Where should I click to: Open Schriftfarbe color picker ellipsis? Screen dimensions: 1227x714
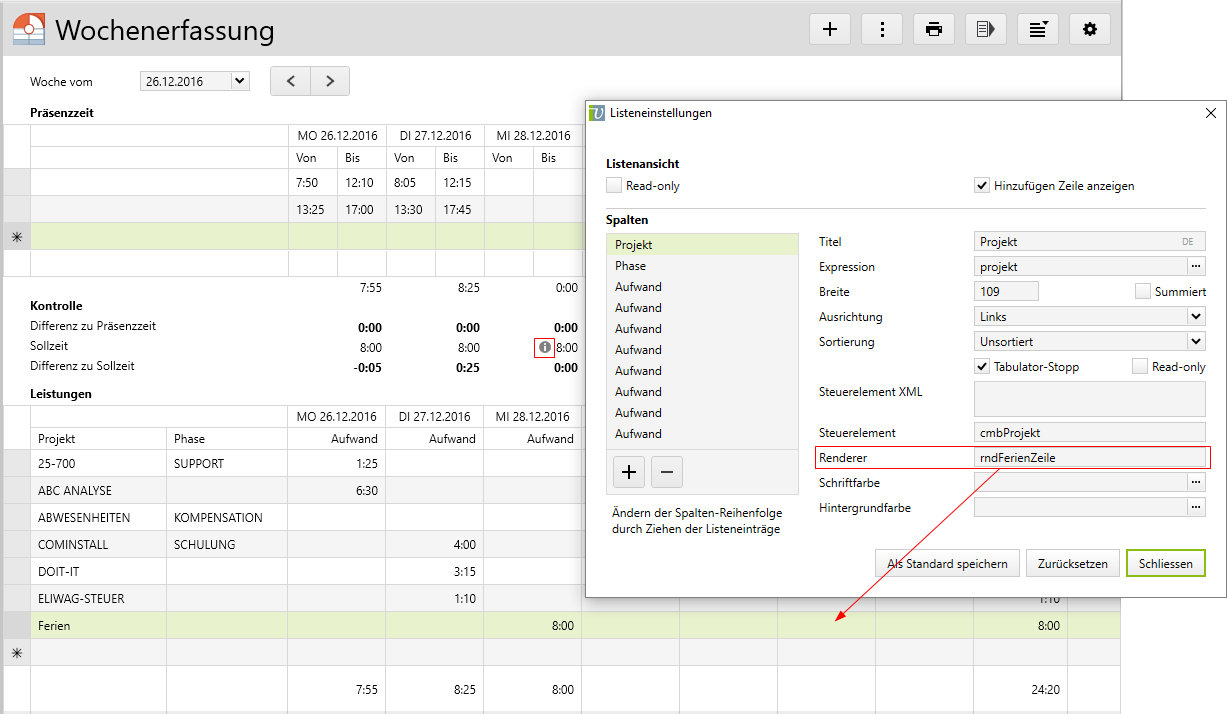[x=1196, y=482]
